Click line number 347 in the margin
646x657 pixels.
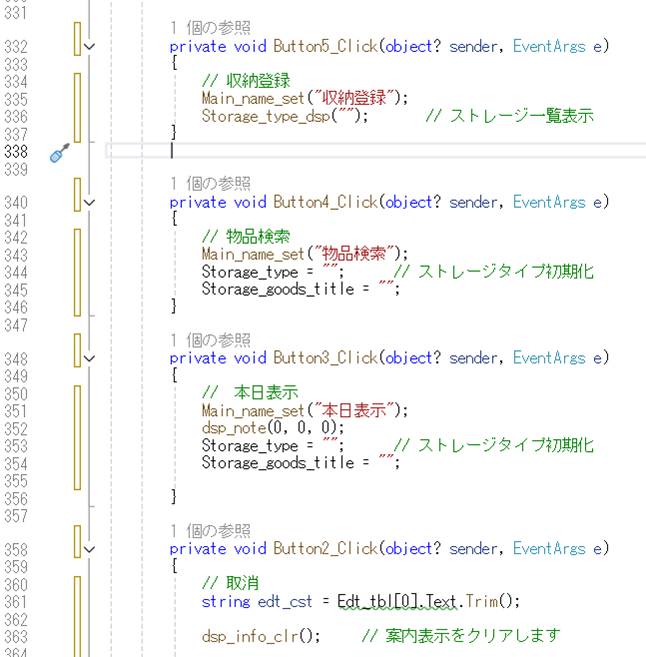(x=16, y=325)
